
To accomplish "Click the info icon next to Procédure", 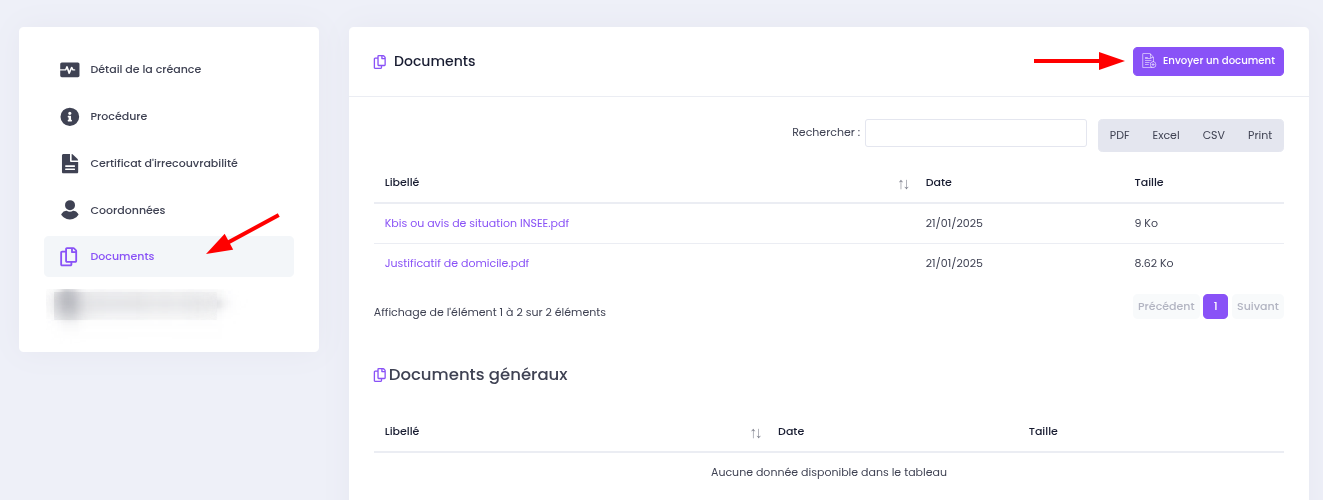I will click(69, 117).
